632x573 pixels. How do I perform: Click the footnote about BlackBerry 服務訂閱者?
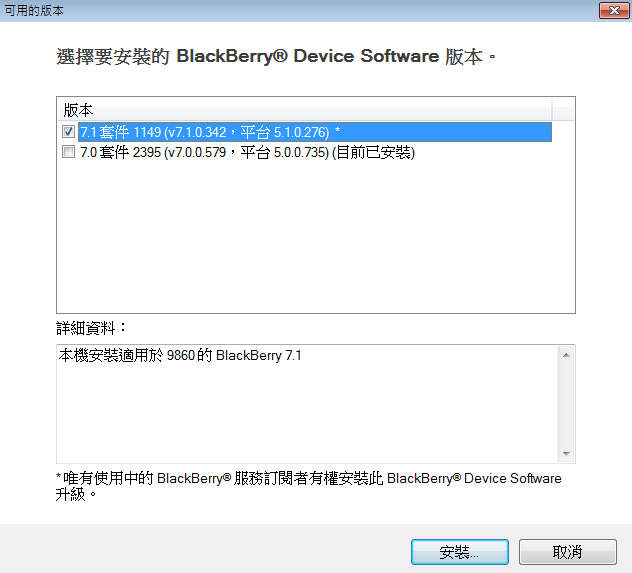(x=308, y=486)
